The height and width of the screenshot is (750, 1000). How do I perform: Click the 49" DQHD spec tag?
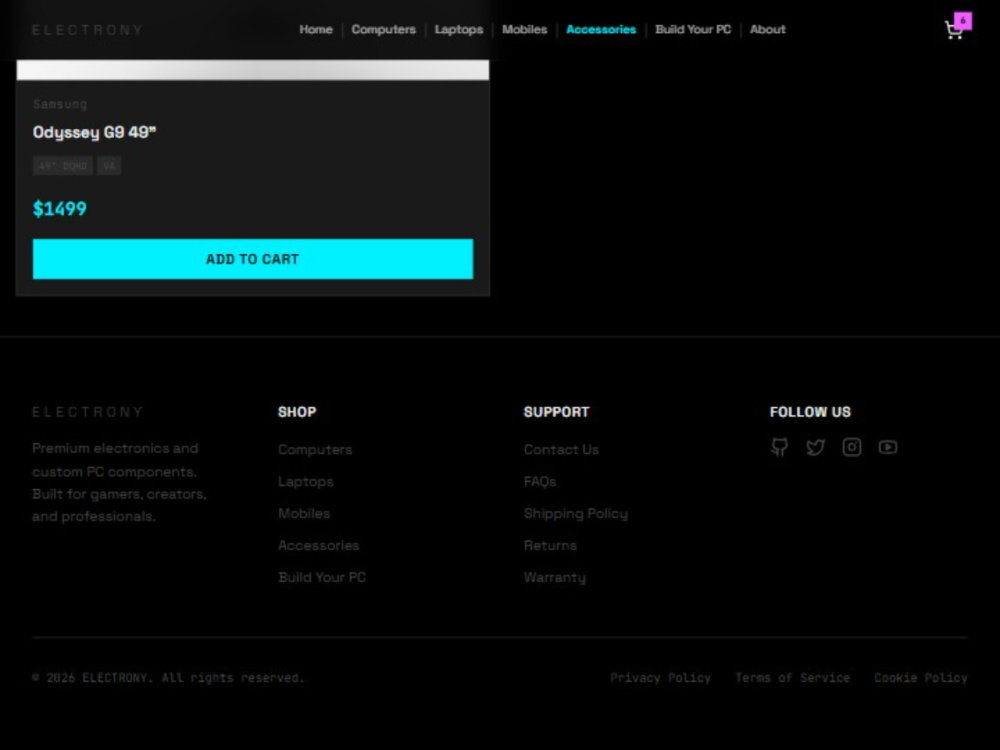(x=62, y=166)
